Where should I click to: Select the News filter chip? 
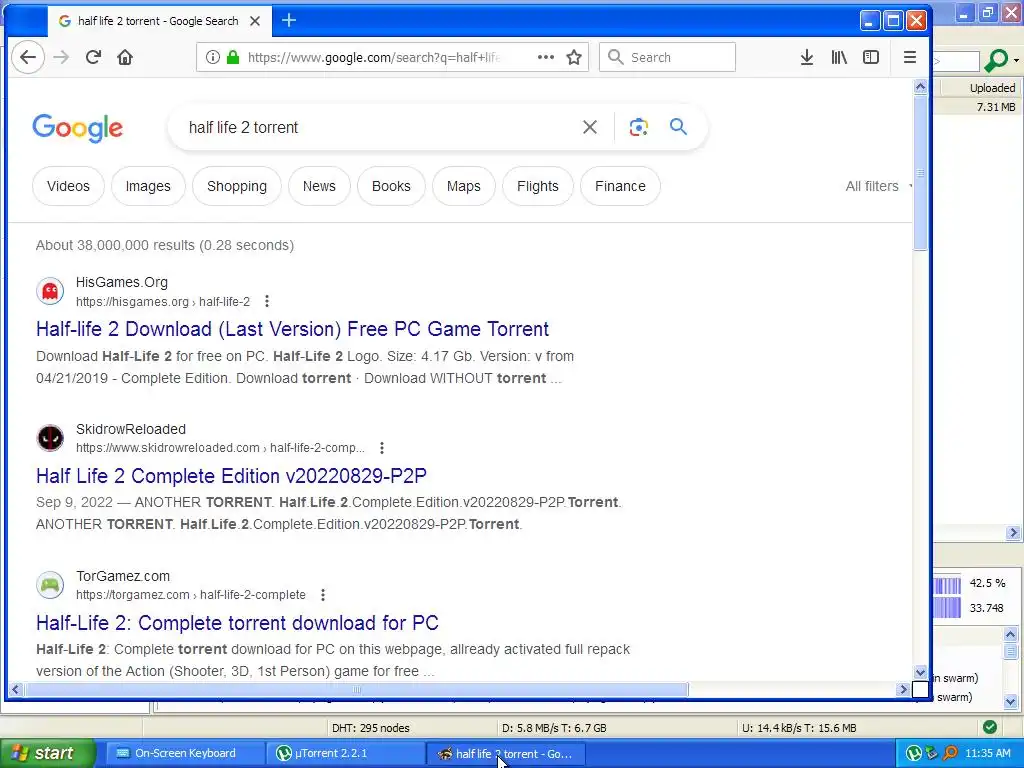click(x=319, y=186)
